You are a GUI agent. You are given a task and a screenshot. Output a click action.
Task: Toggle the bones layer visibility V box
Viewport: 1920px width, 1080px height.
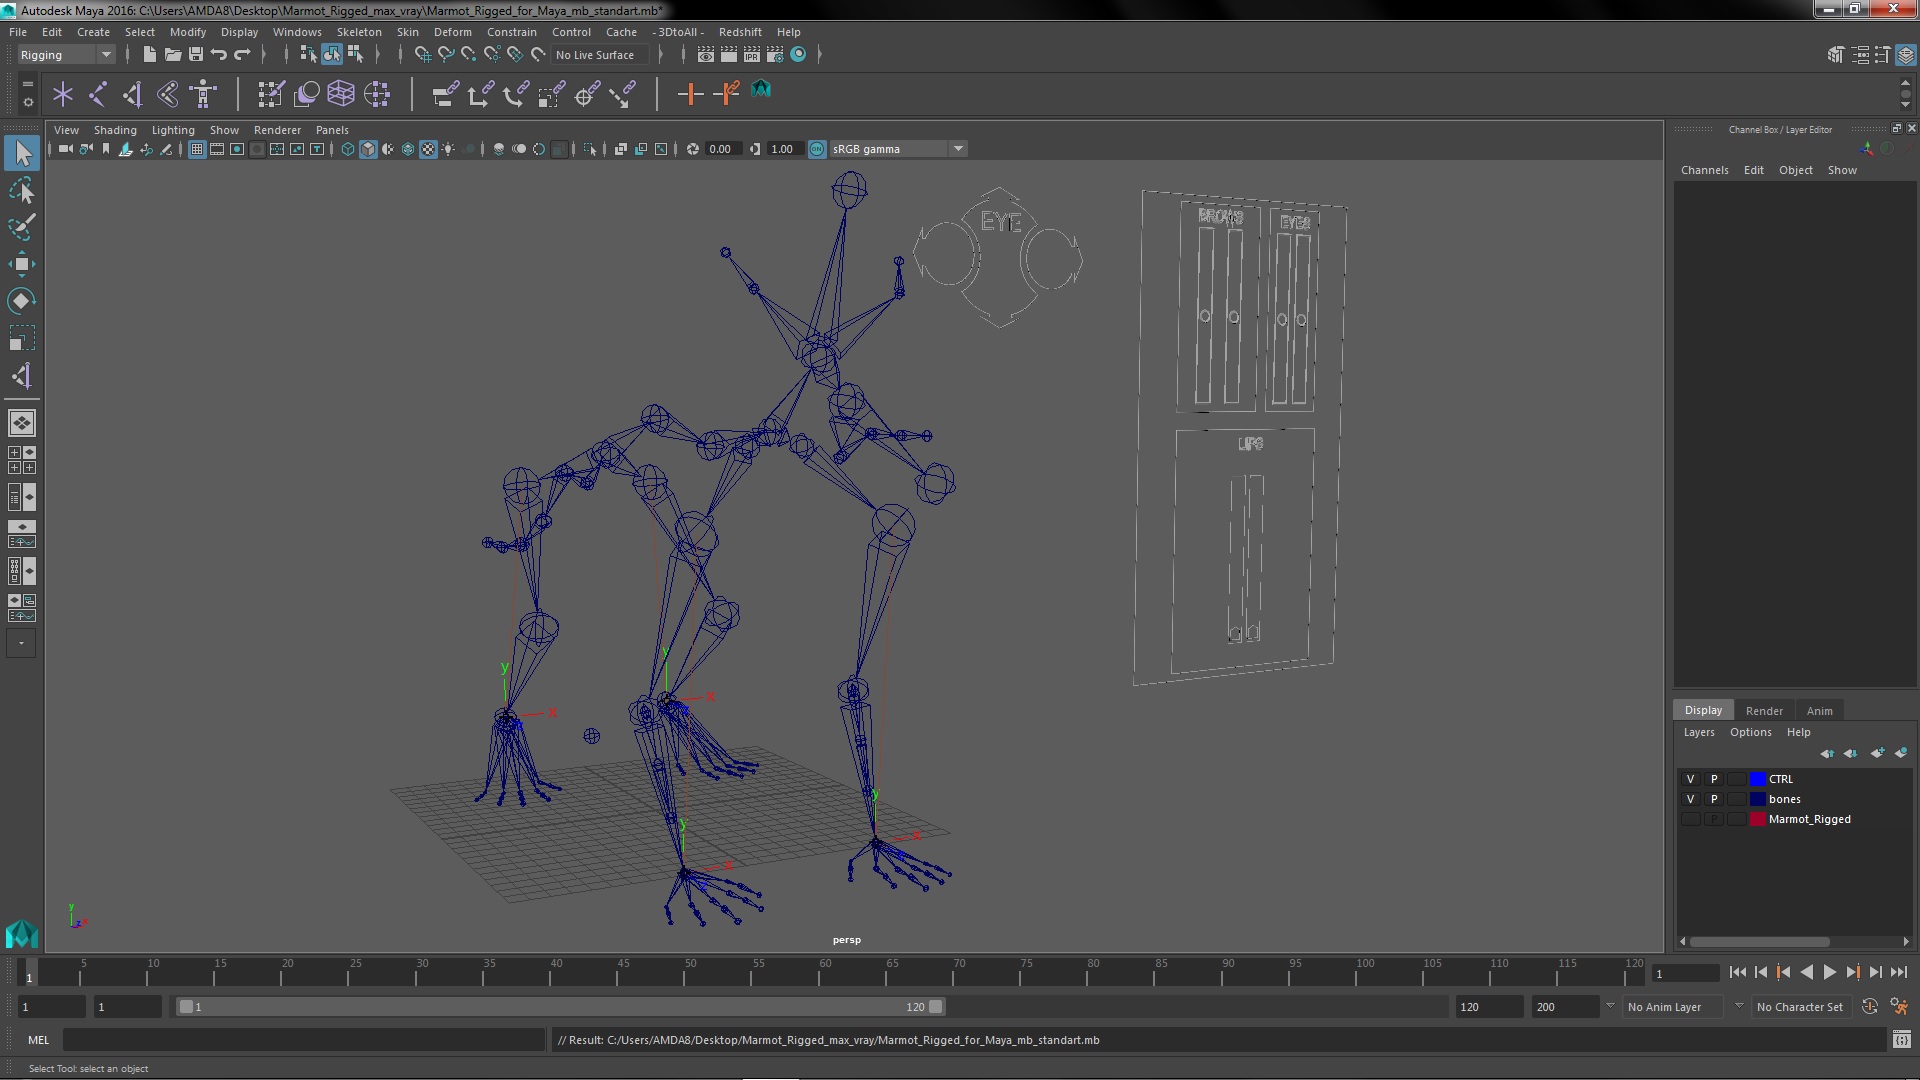[1690, 799]
